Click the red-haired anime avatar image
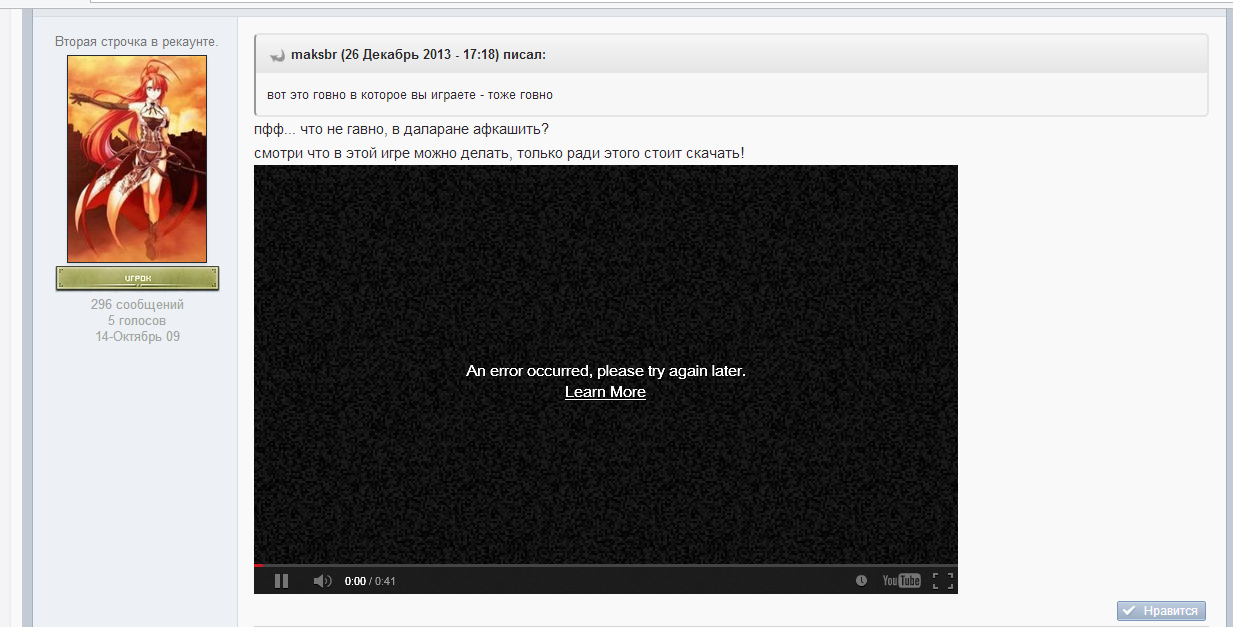 coord(137,159)
